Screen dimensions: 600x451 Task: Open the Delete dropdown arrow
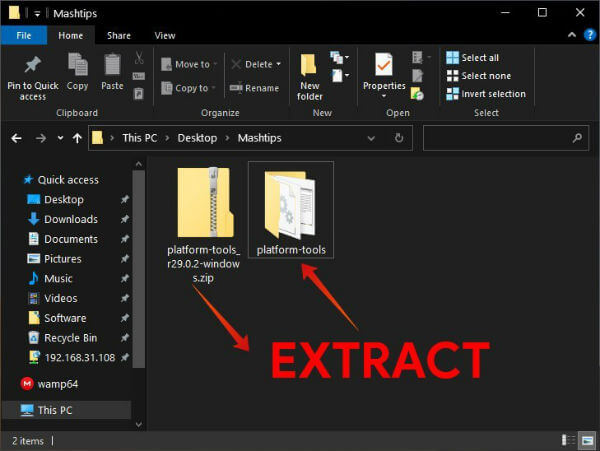click(279, 64)
